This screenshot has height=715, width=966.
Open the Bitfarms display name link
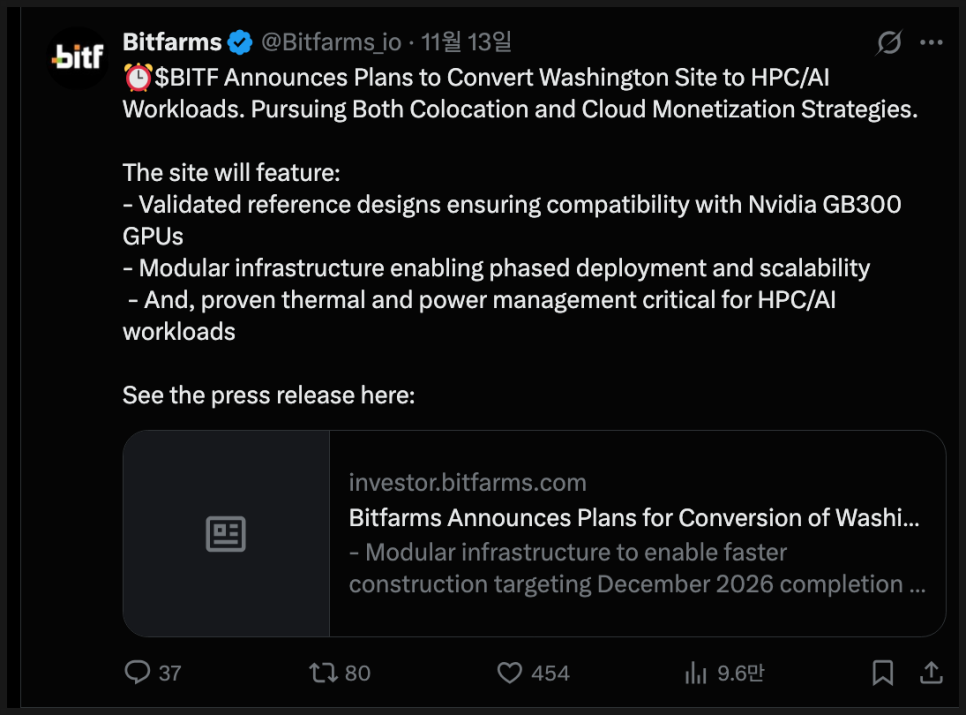[171, 42]
